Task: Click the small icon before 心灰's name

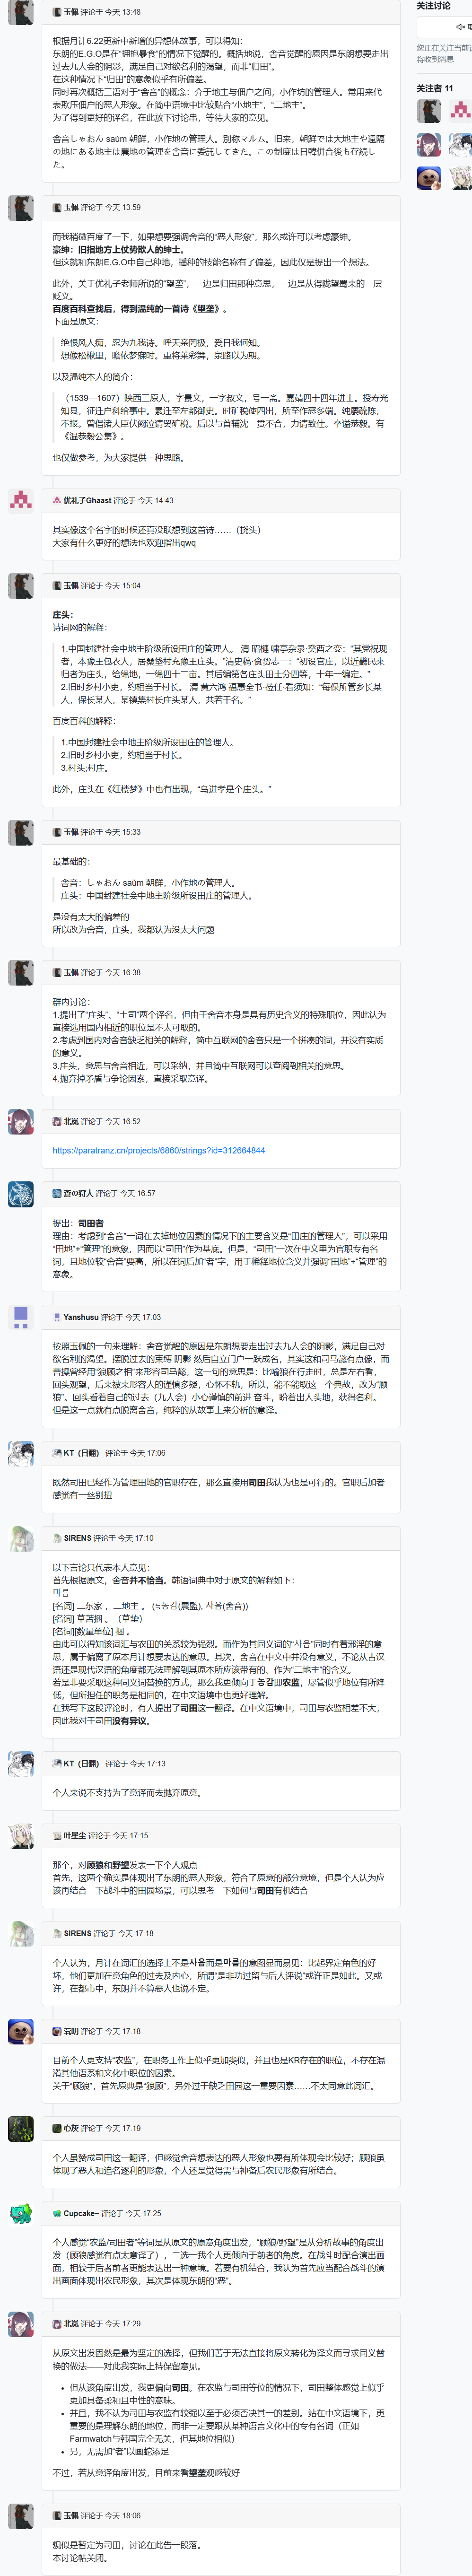Action: click(57, 2128)
